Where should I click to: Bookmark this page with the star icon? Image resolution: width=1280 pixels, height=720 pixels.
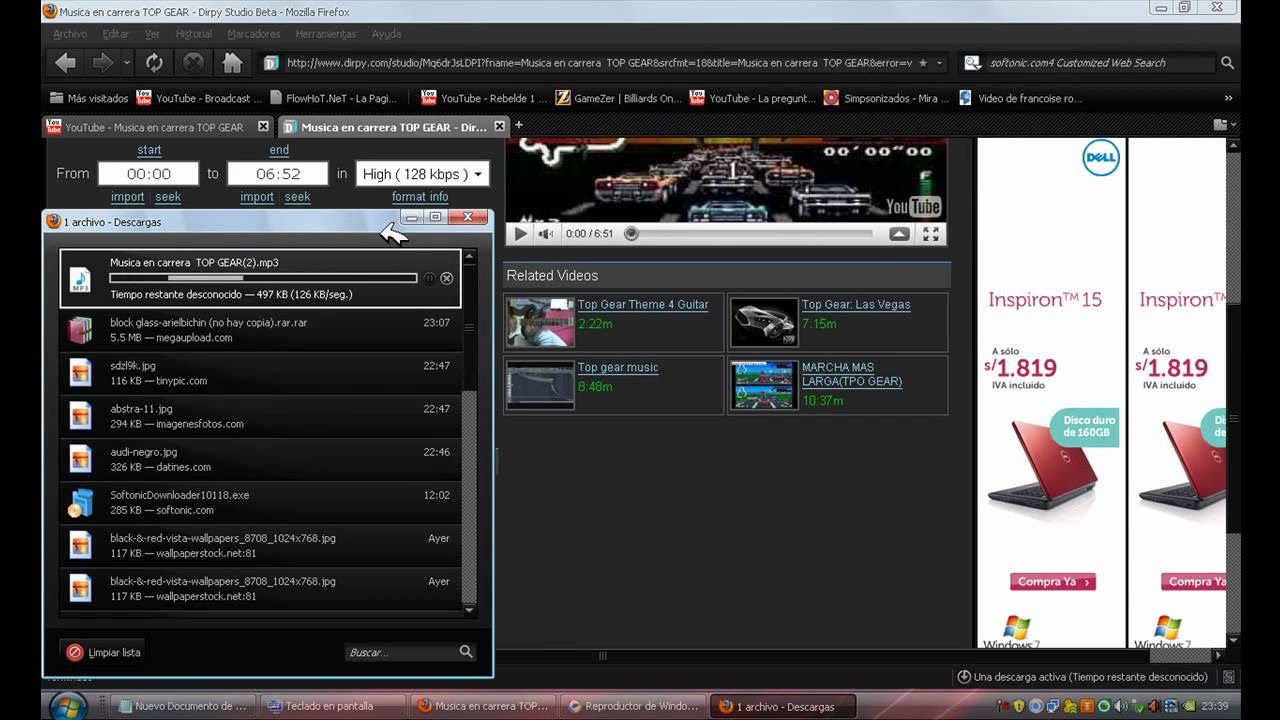[x=923, y=63]
